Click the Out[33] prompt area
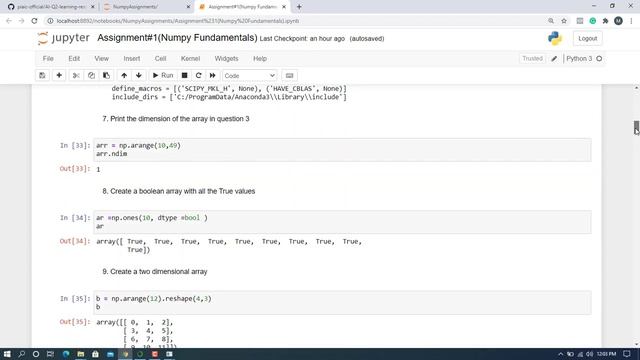This screenshot has width=640, height=360. (75, 169)
